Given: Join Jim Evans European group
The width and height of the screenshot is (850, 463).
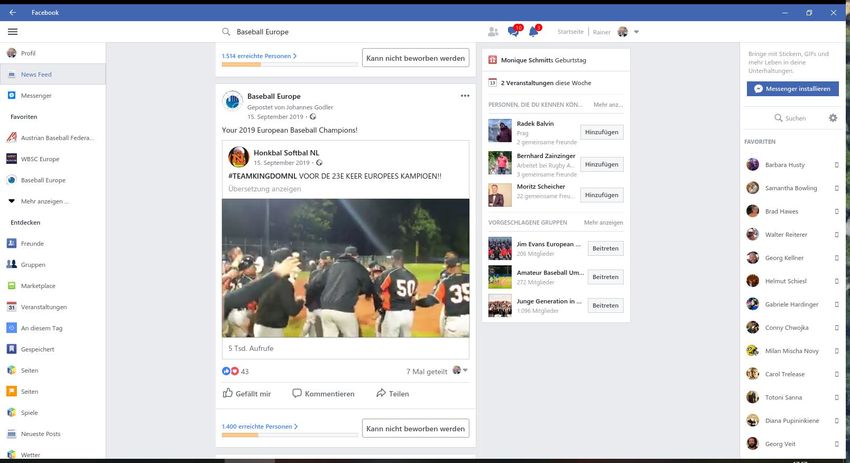Looking at the screenshot, I should (606, 248).
